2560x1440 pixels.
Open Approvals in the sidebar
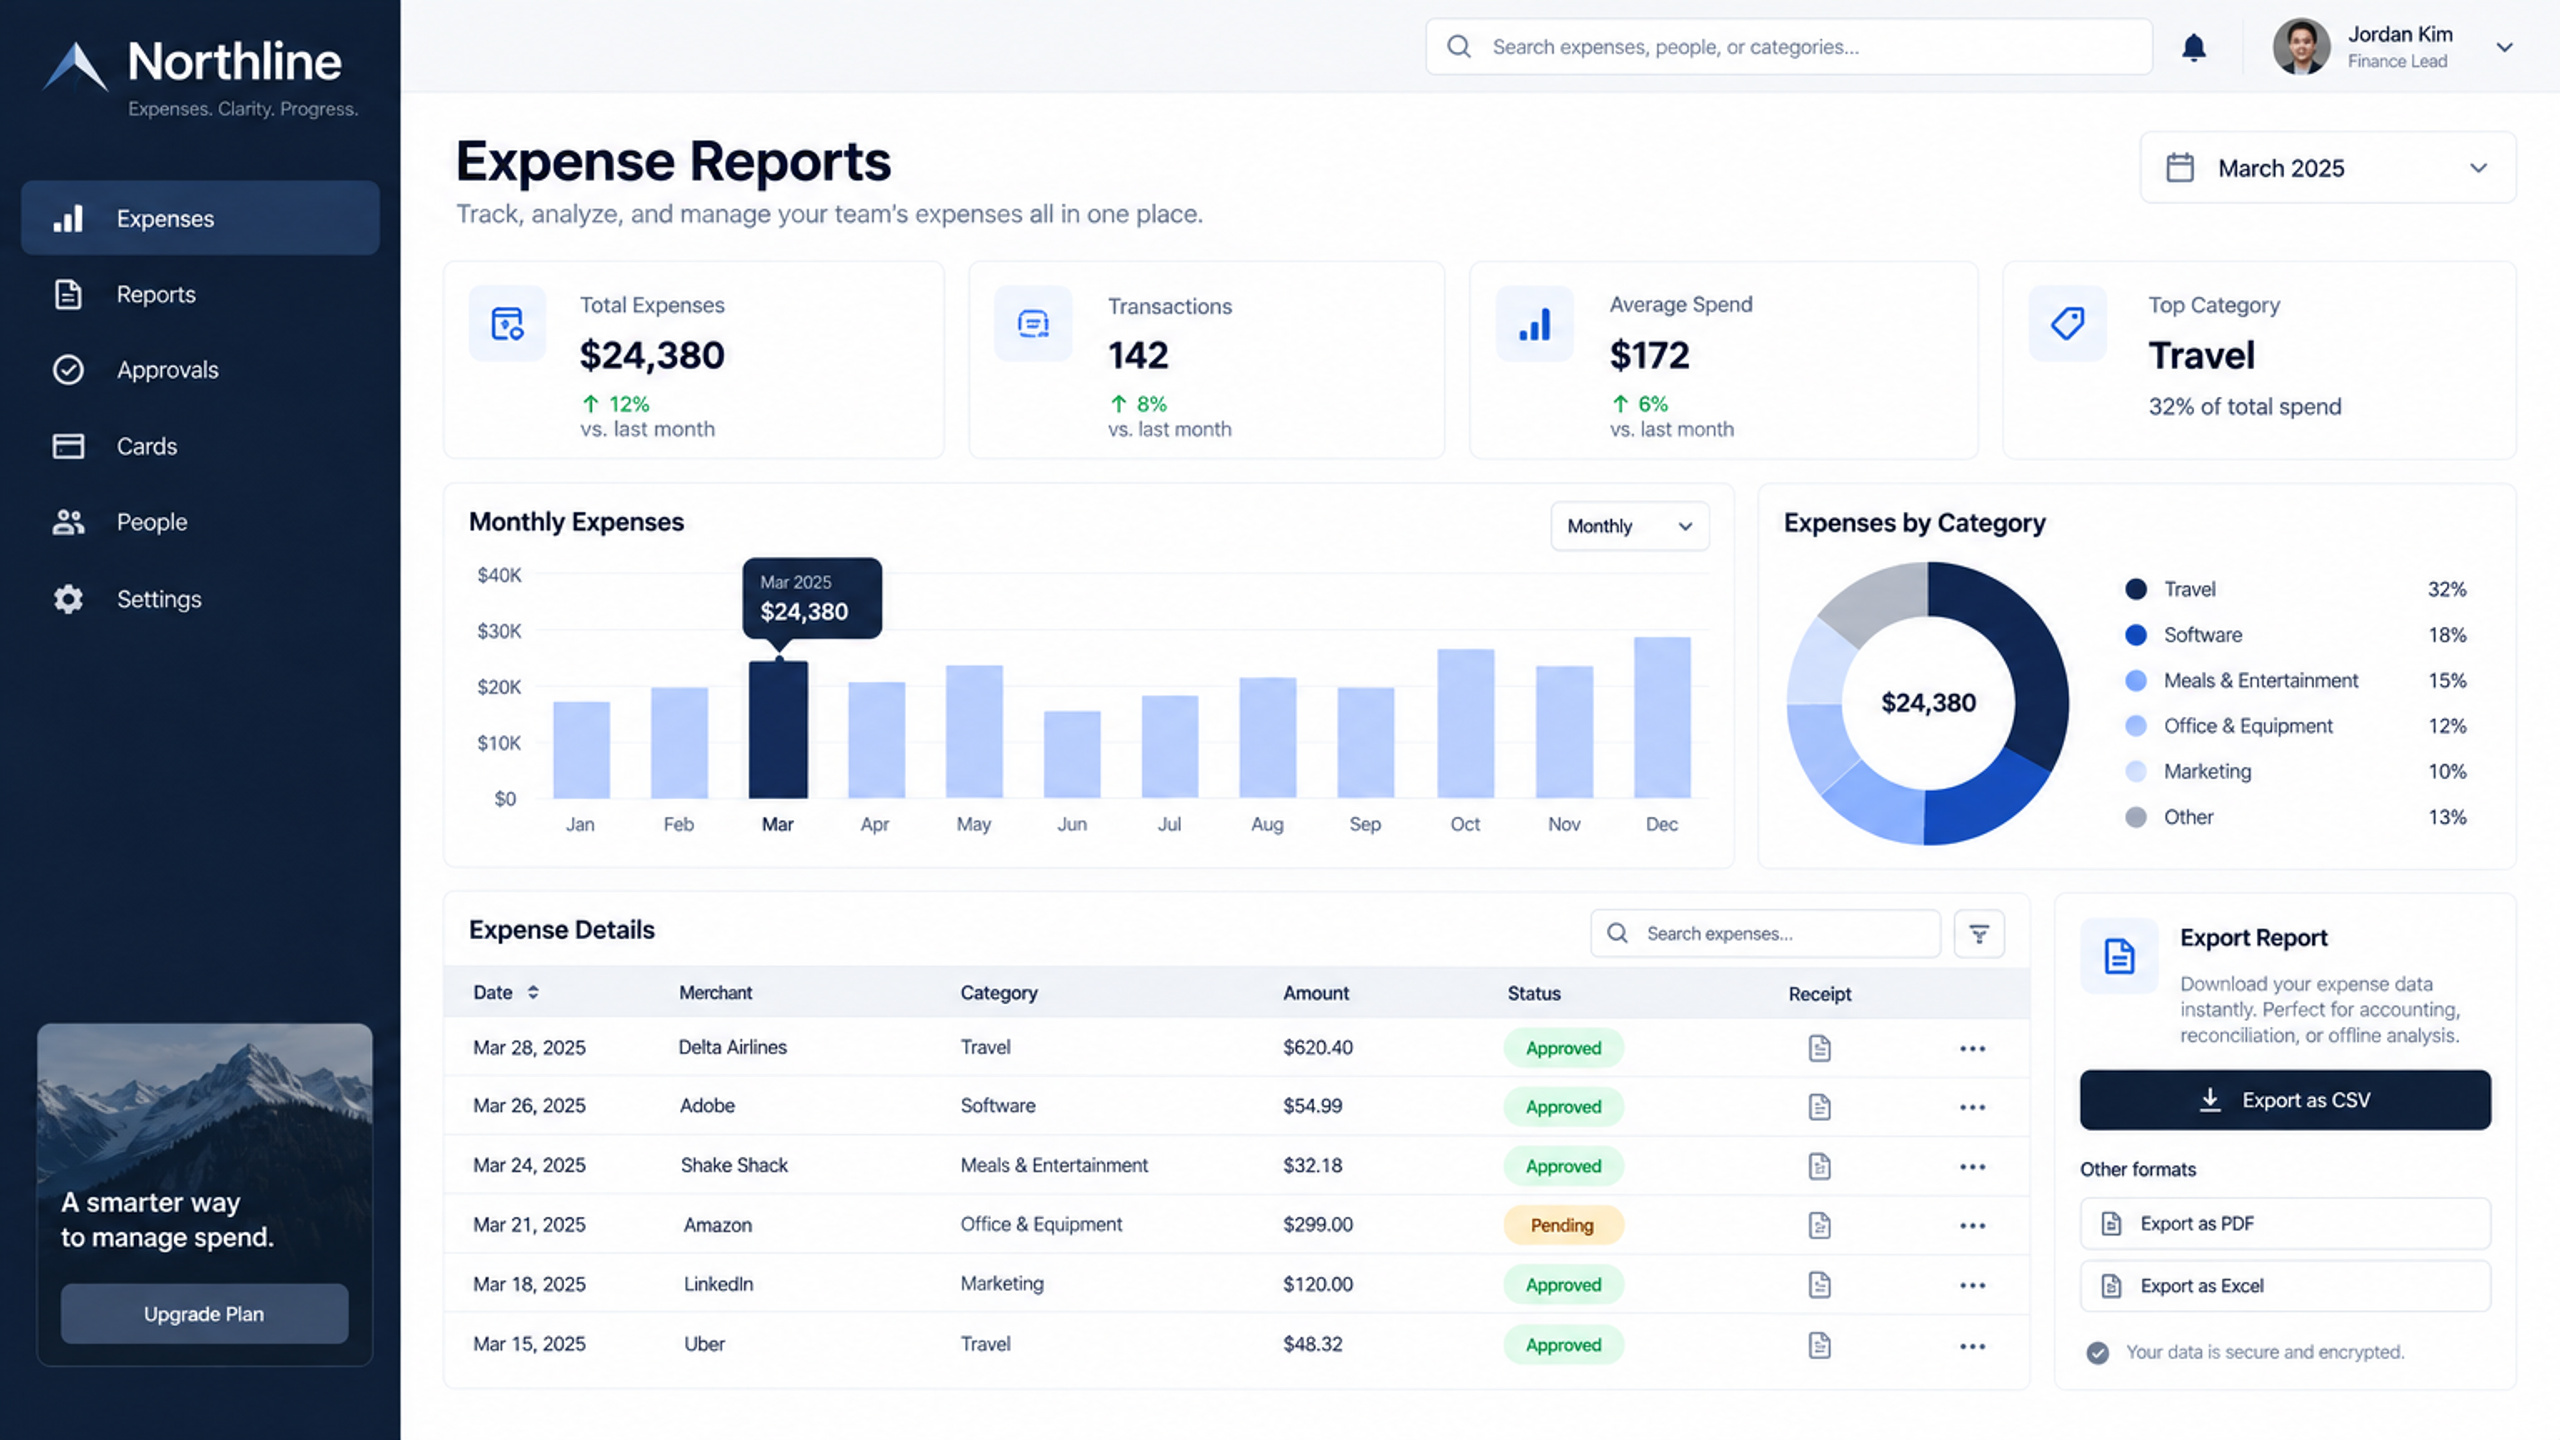tap(200, 370)
